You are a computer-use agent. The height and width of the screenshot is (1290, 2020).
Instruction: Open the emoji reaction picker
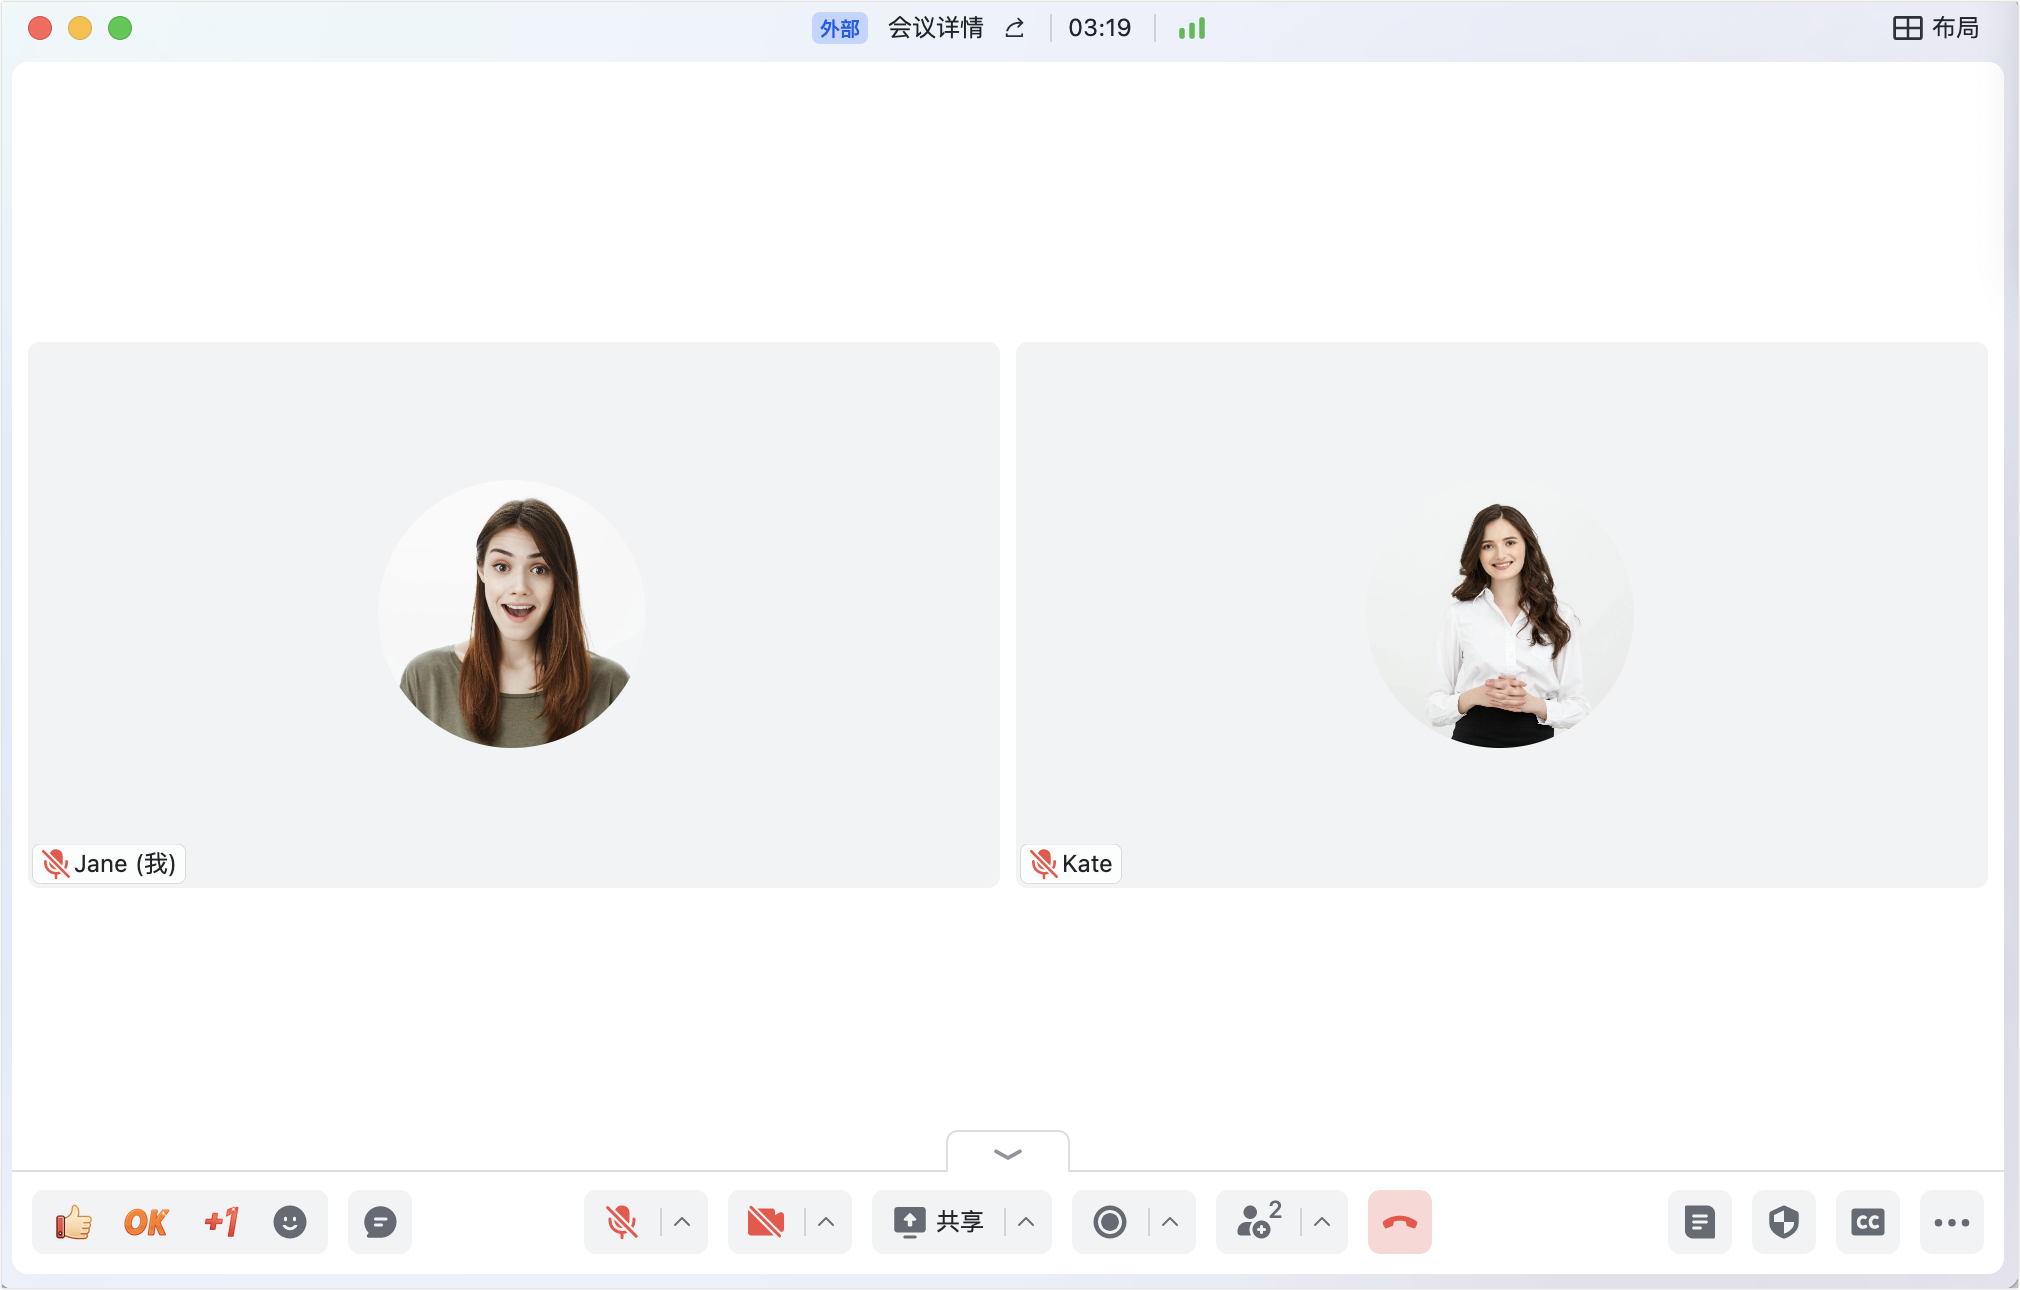(x=290, y=1222)
